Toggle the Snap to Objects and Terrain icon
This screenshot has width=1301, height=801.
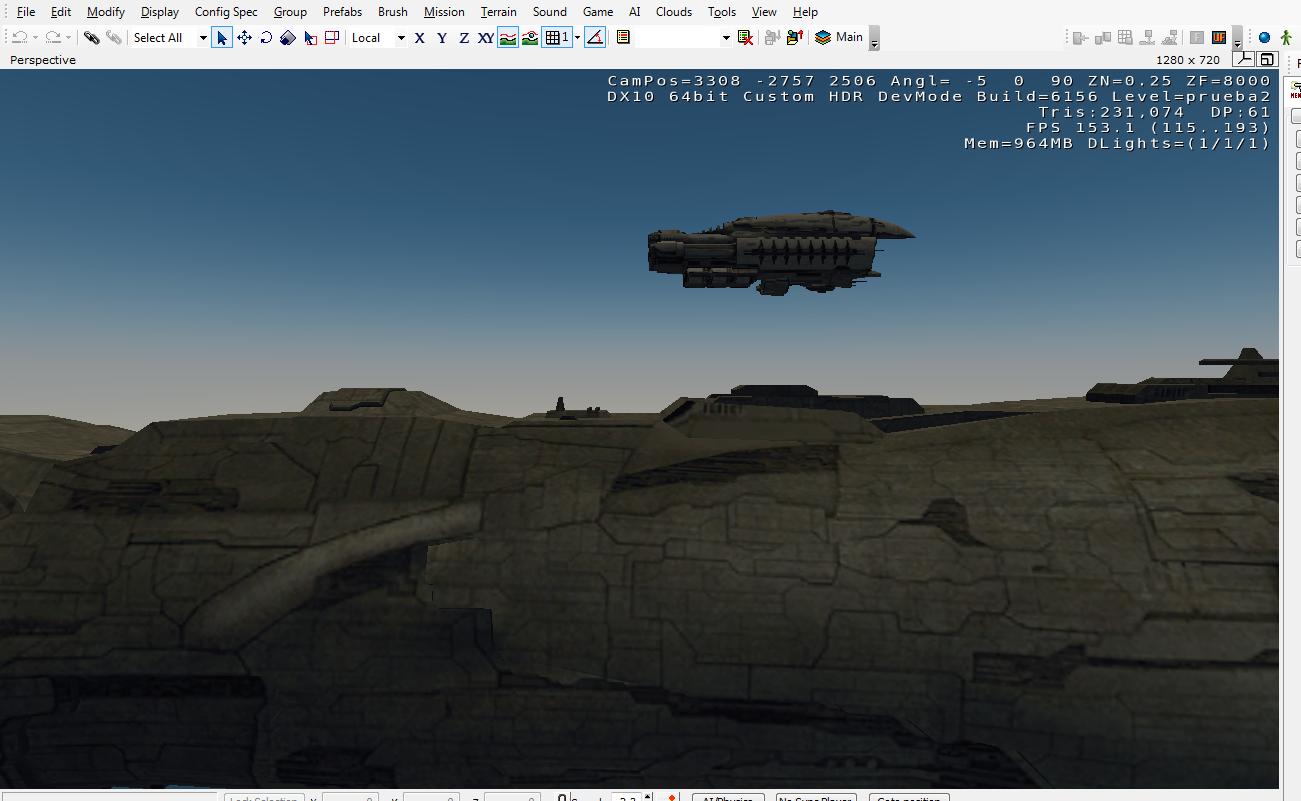coord(530,38)
